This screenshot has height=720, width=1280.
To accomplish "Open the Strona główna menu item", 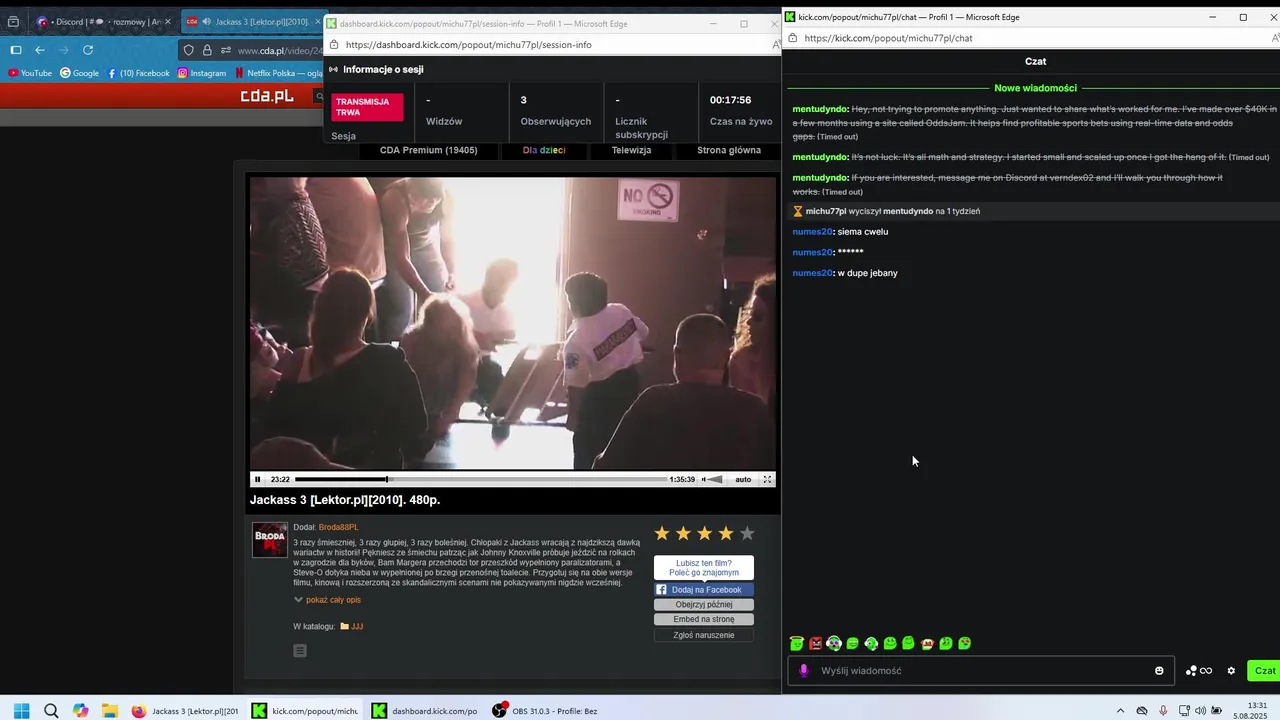I will click(x=729, y=150).
